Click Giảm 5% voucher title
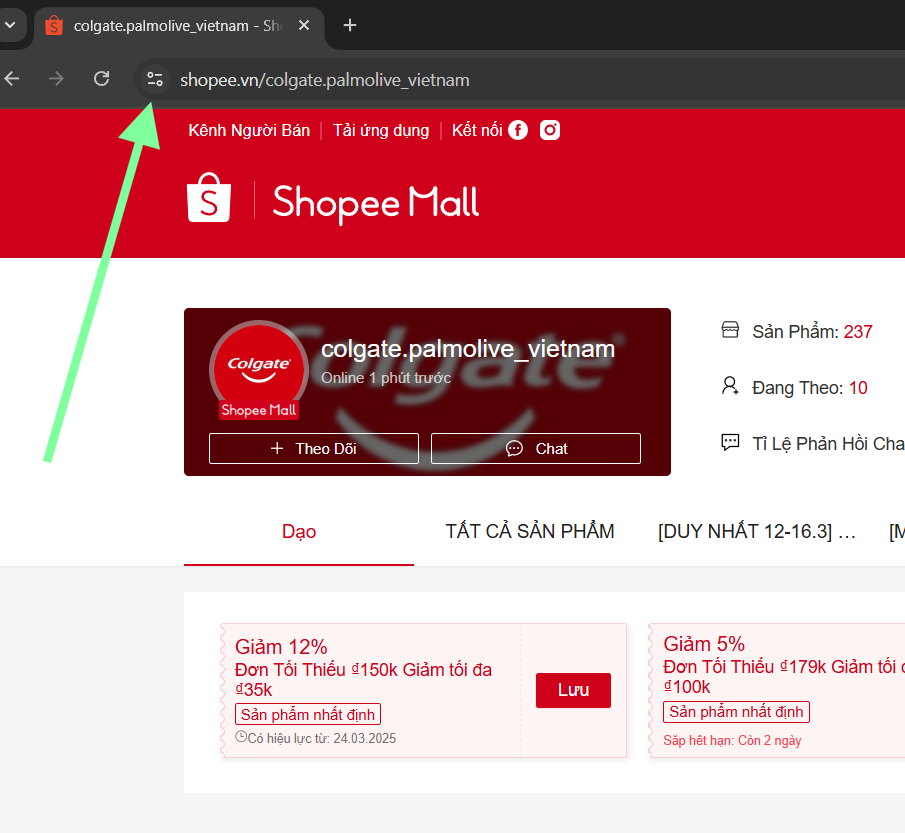Image resolution: width=905 pixels, height=833 pixels. [x=704, y=644]
